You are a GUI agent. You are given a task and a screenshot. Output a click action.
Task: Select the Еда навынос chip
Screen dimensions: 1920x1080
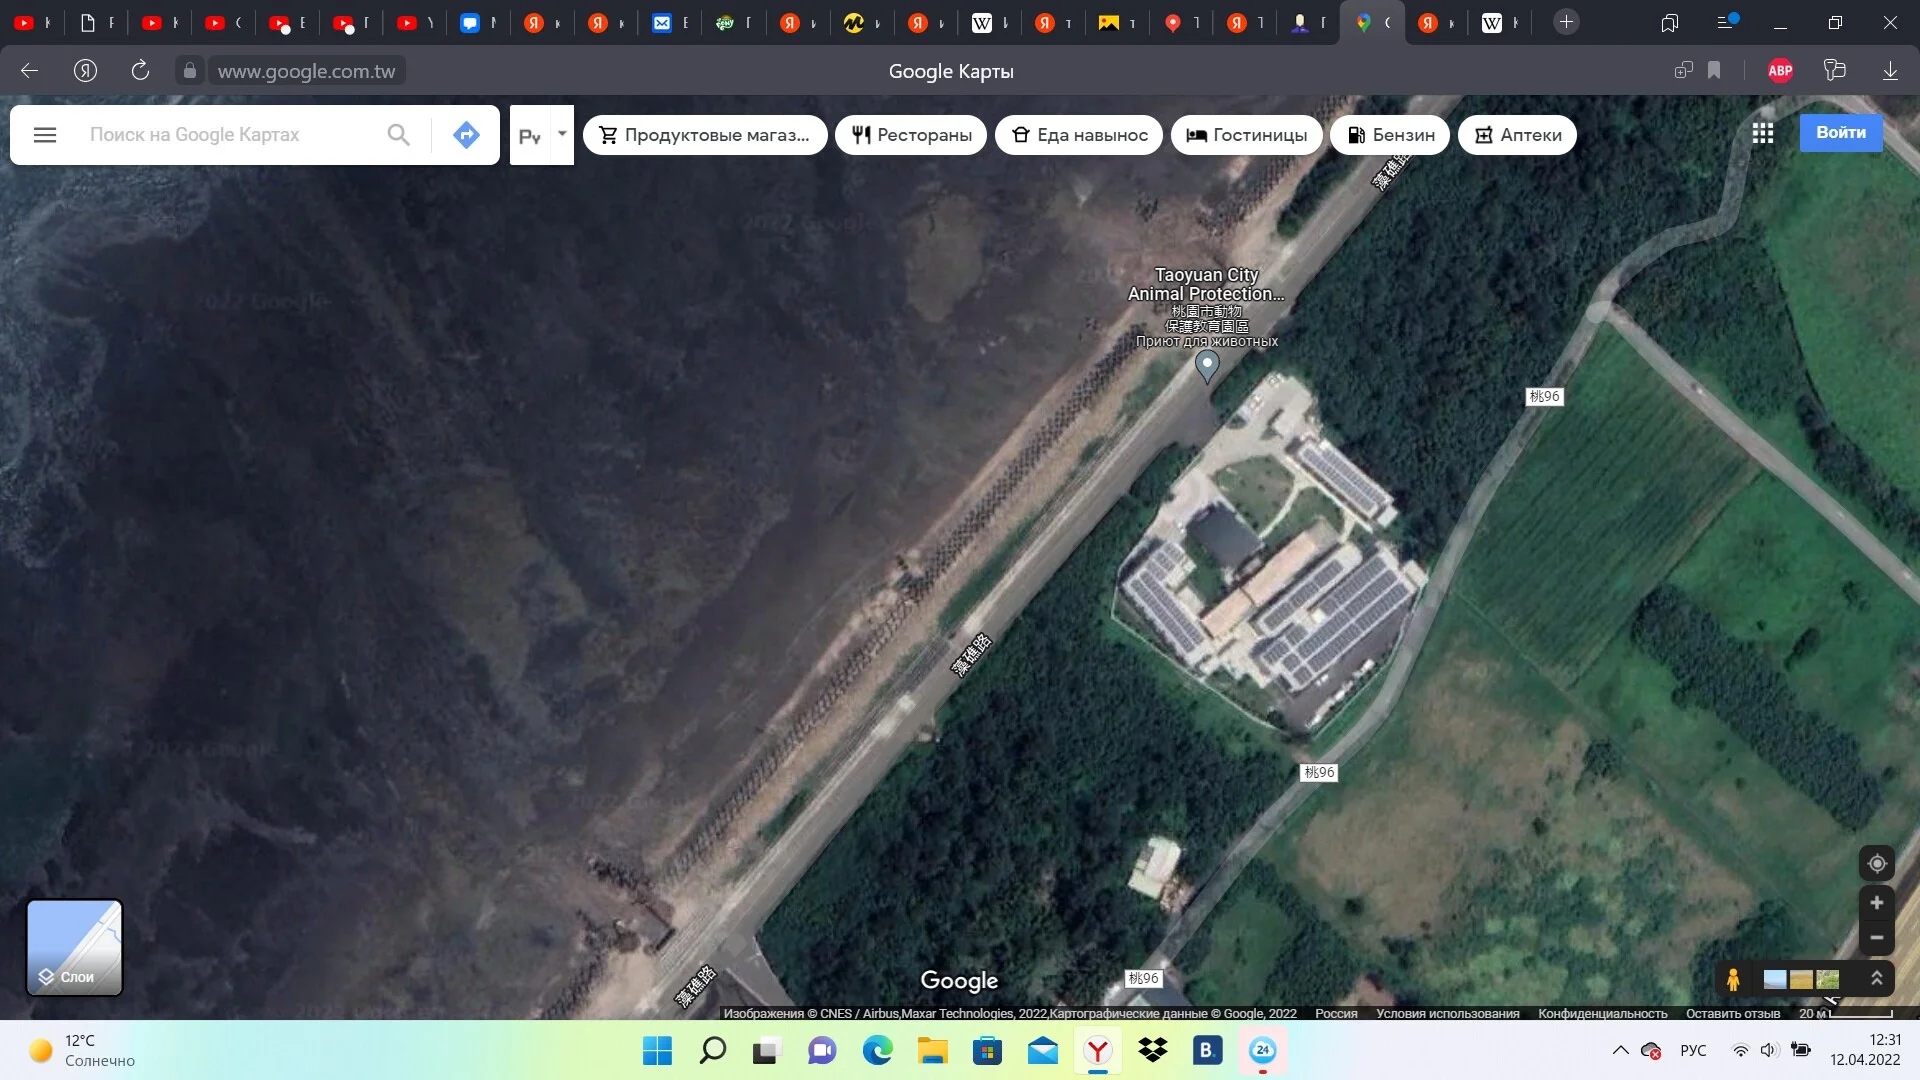[x=1079, y=135]
